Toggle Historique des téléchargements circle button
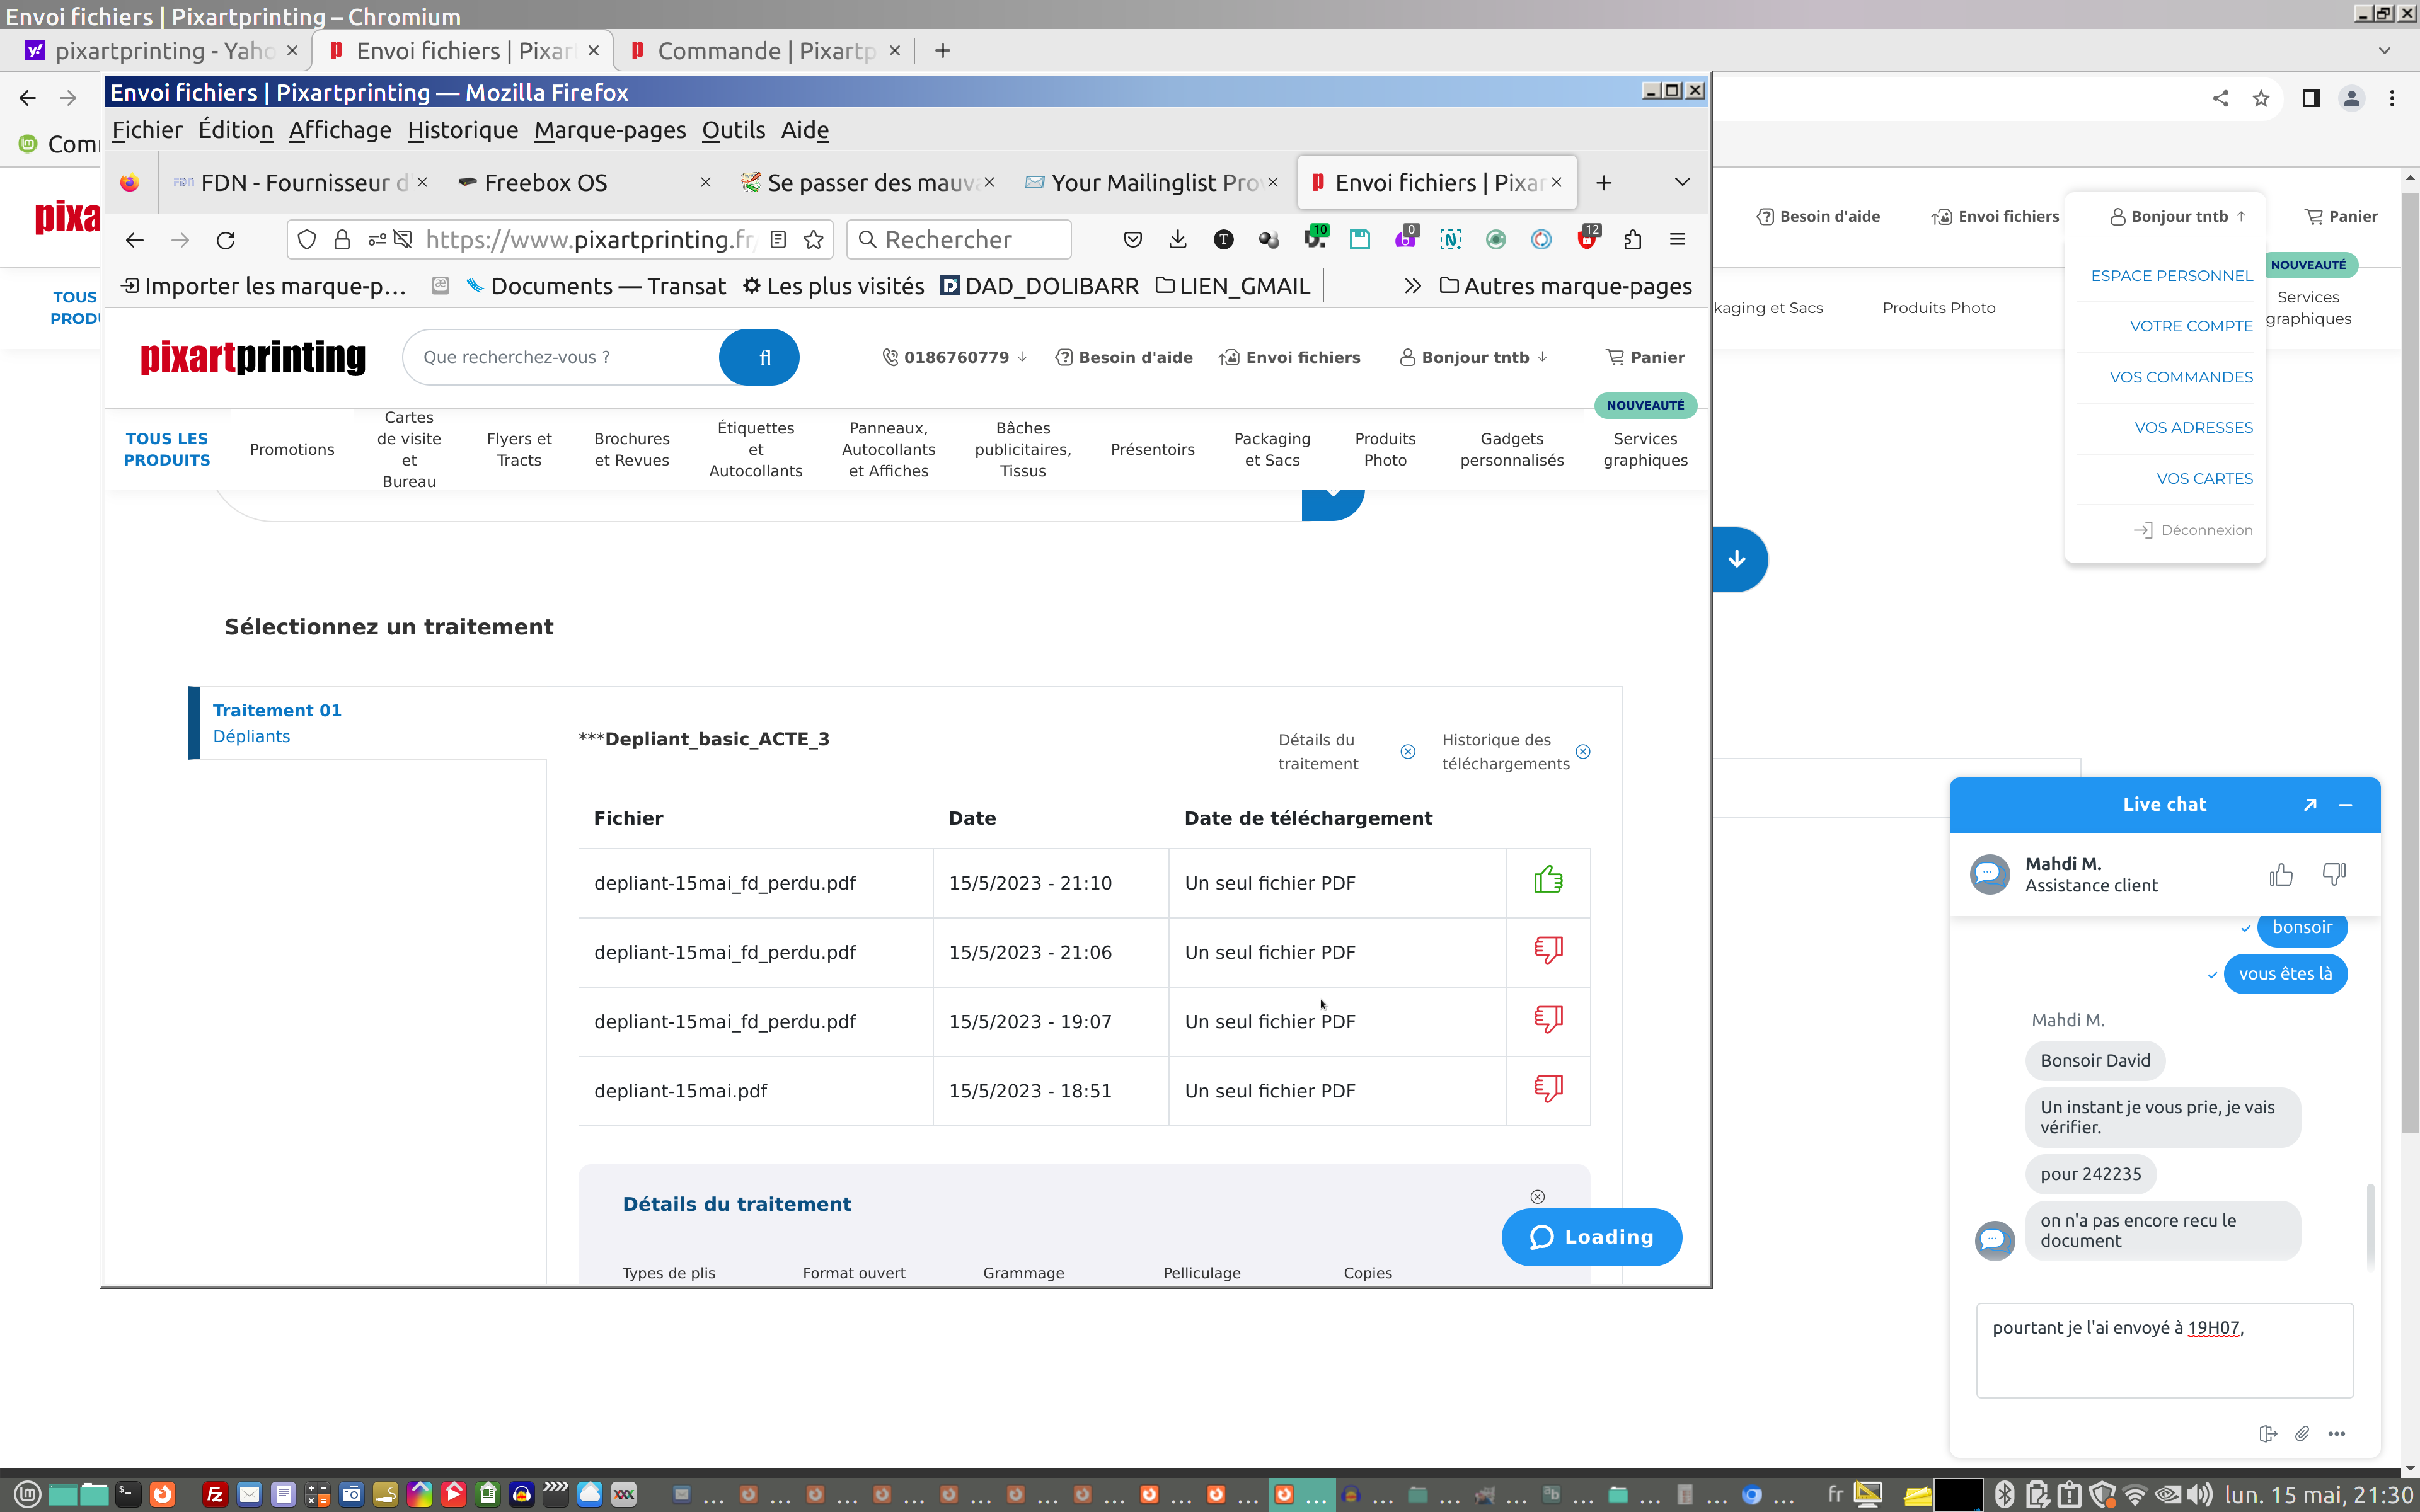The image size is (2420, 1512). pyautogui.click(x=1582, y=752)
